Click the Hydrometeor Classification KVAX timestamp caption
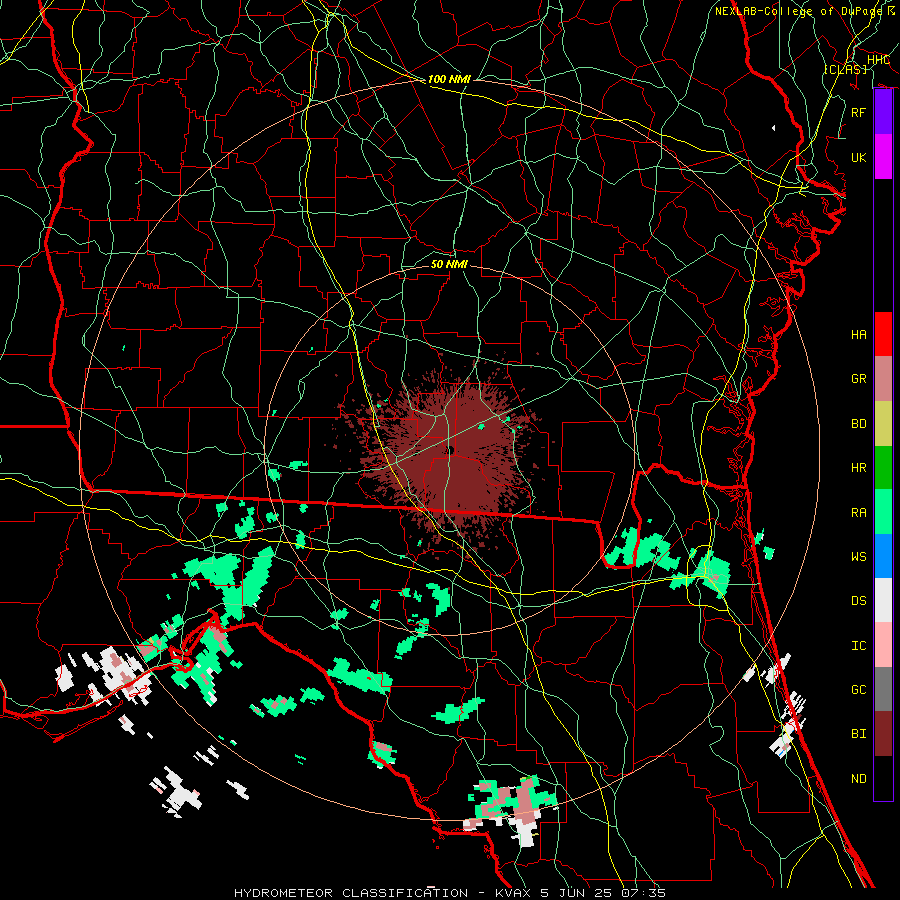Viewport: 900px width, 900px height. point(450,893)
